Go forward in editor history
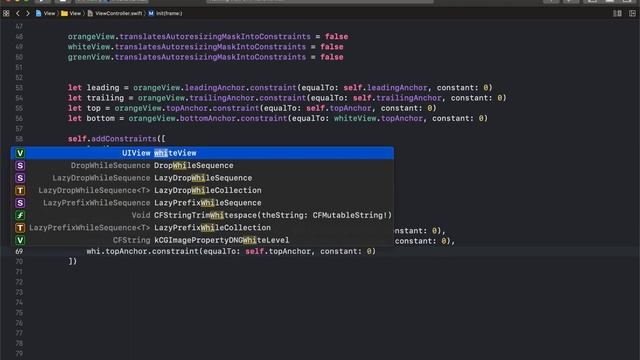The image size is (640, 360). [x=28, y=13]
